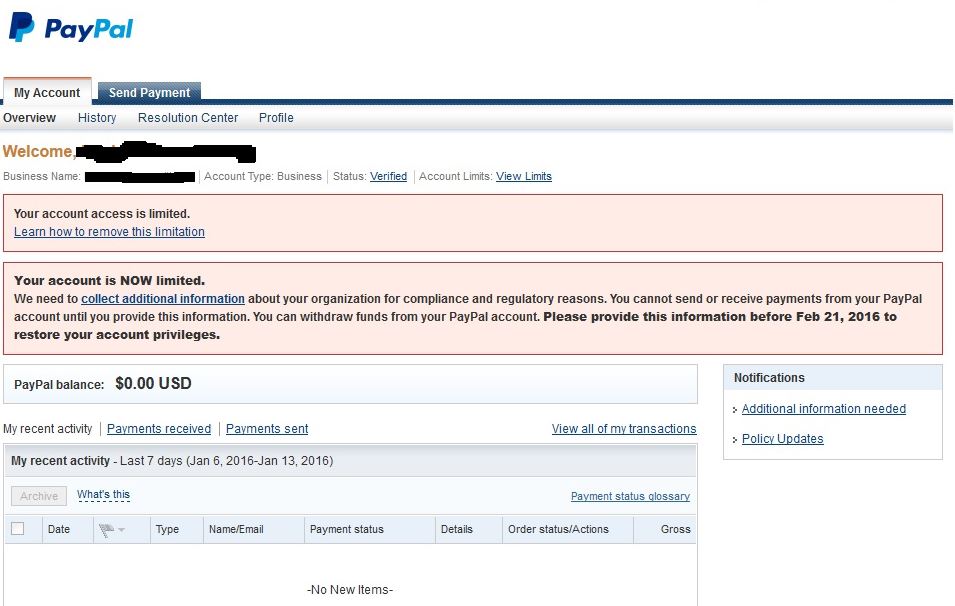The width and height of the screenshot is (955, 606).
Task: Follow the collect additional information link
Action: point(163,298)
